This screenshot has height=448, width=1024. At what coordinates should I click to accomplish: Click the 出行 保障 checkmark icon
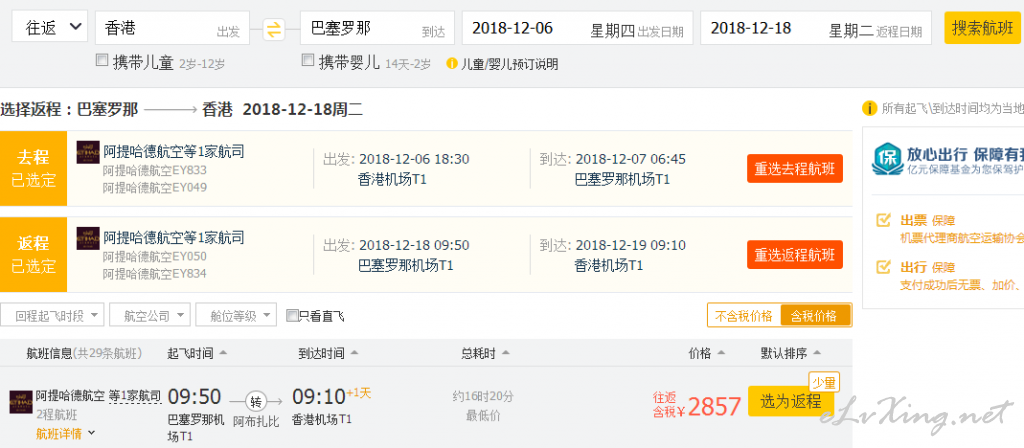(x=884, y=266)
